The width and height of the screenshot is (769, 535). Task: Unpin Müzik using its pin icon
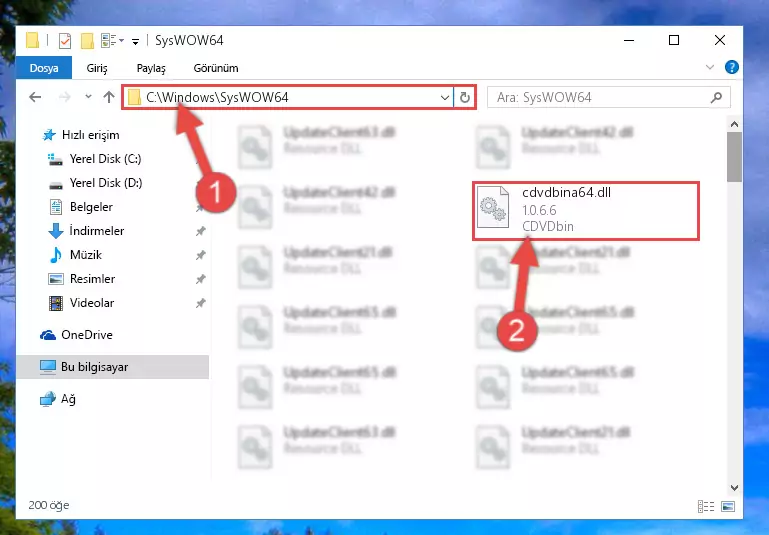(x=201, y=255)
